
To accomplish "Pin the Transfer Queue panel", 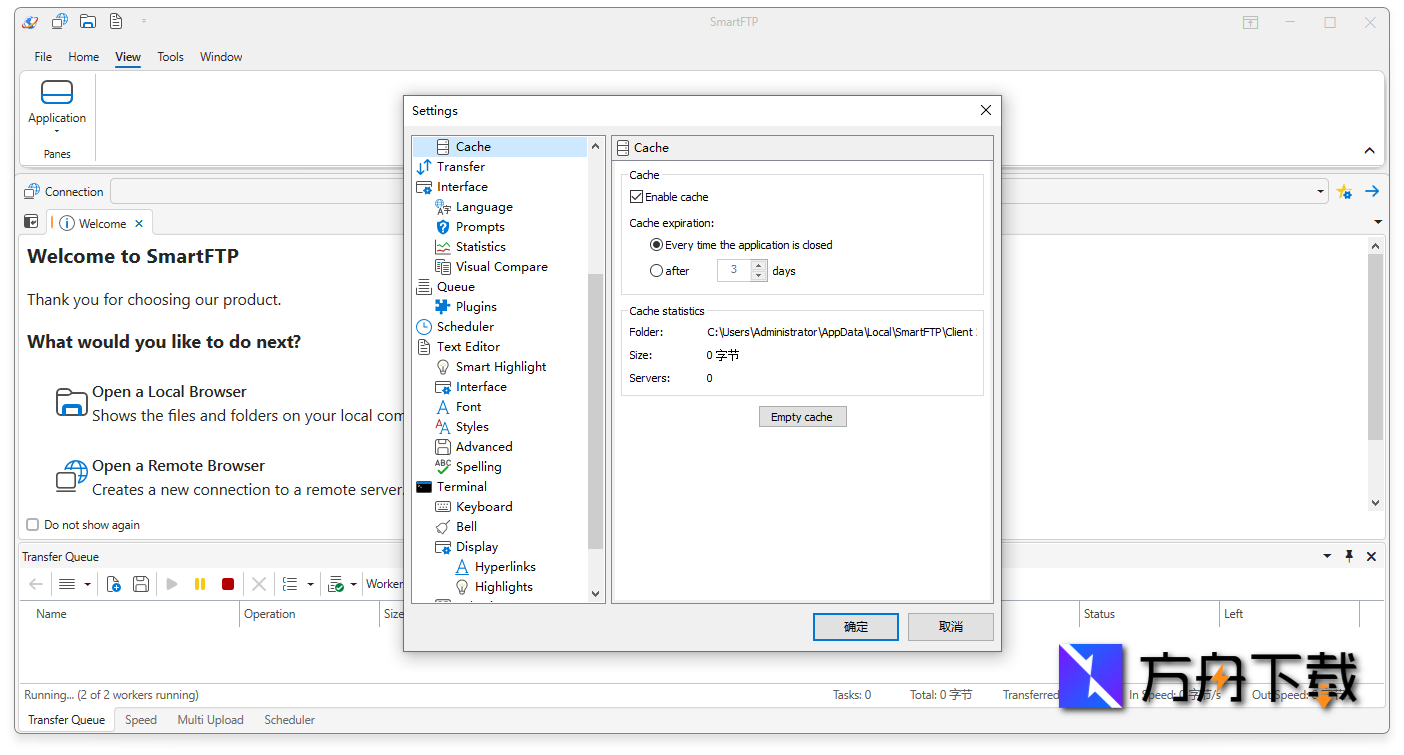I will (1349, 556).
